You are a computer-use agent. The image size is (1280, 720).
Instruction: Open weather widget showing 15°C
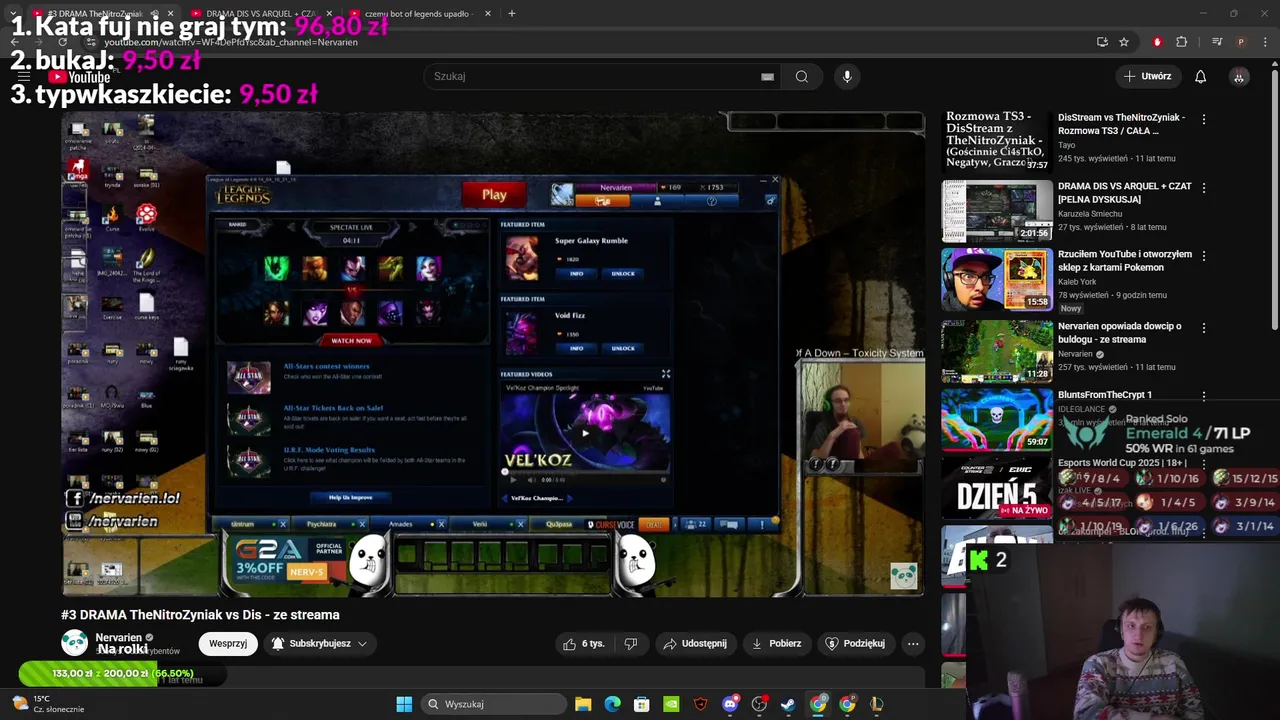(48, 704)
